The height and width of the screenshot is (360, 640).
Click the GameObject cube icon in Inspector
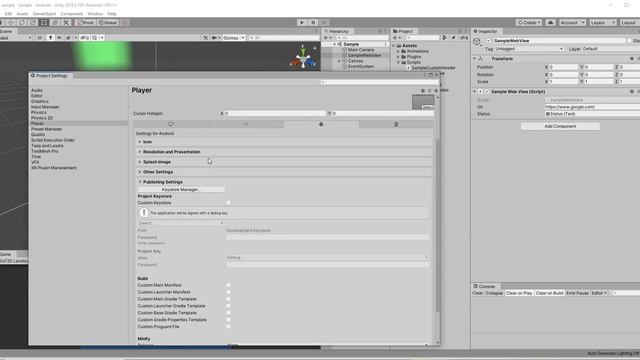tap(477, 42)
